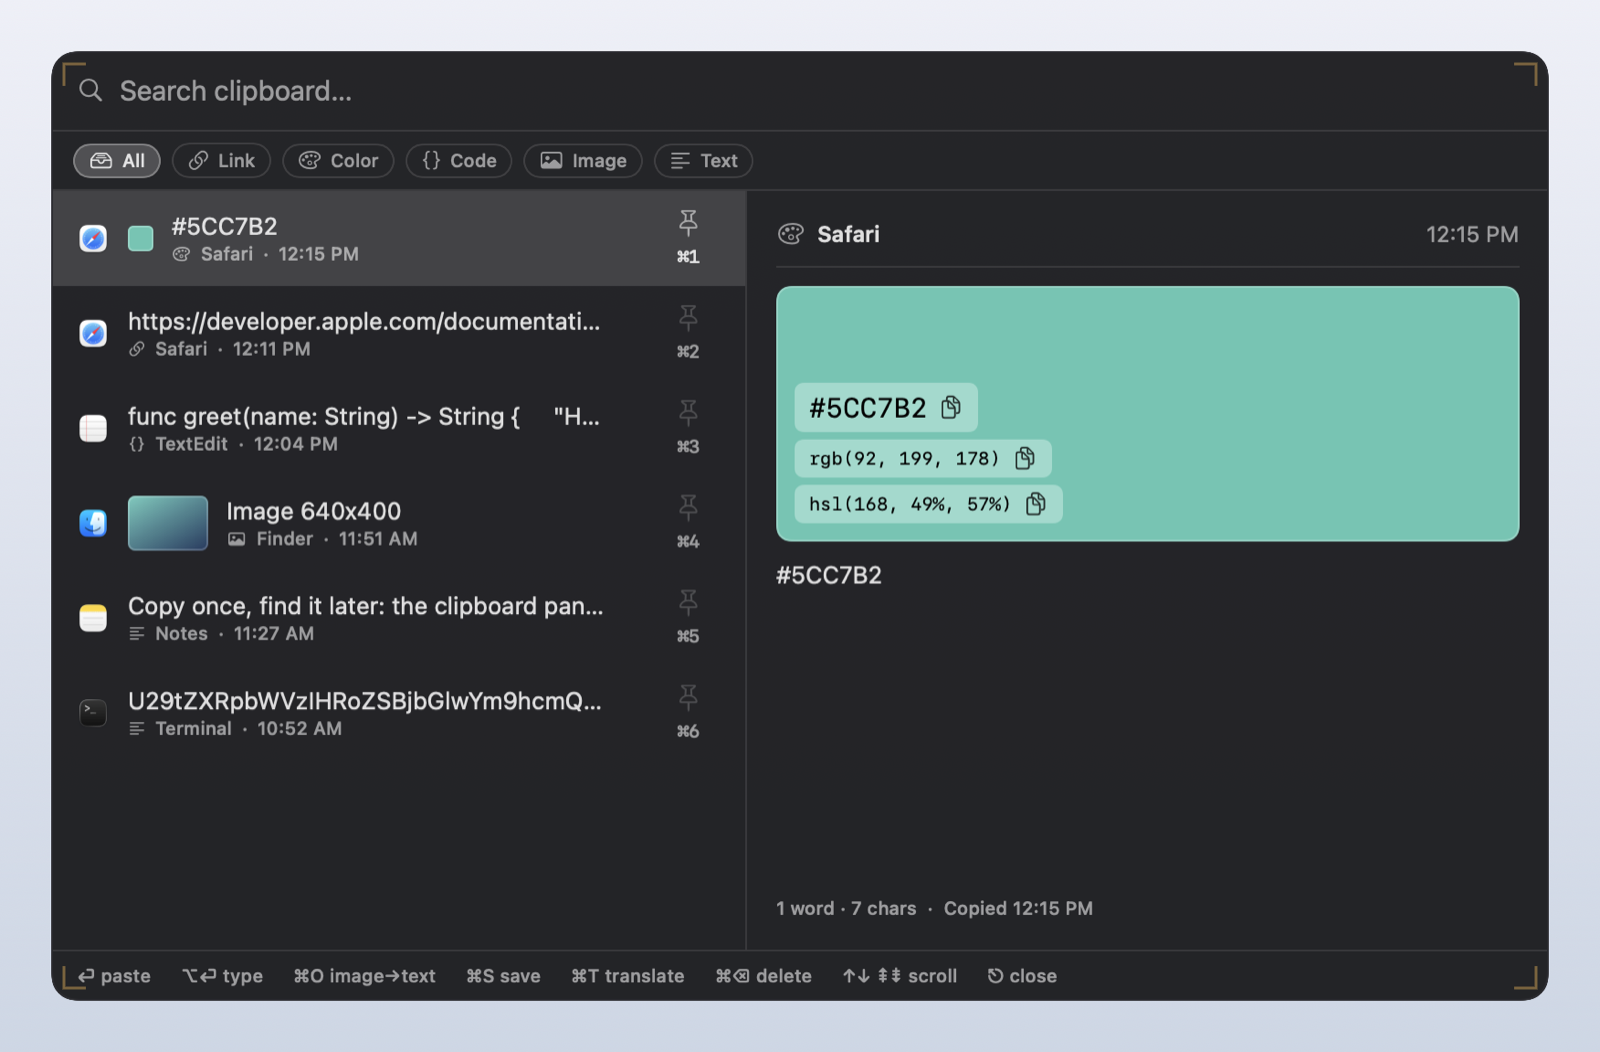The width and height of the screenshot is (1600, 1052).
Task: Click the '1 word · 7 chars' stats
Action: pyautogui.click(x=846, y=908)
